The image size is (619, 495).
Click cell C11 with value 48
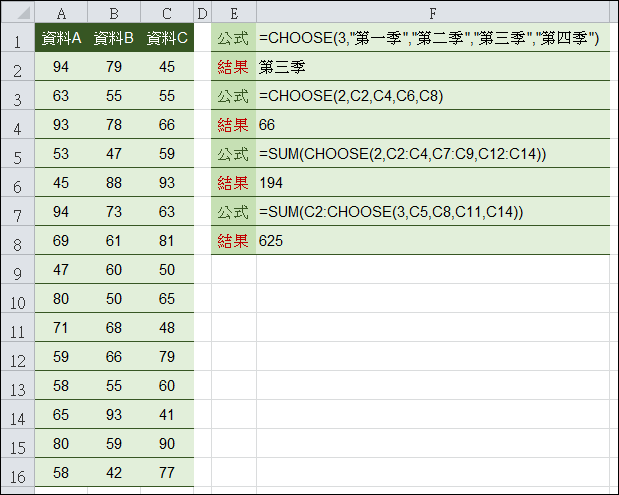(167, 327)
